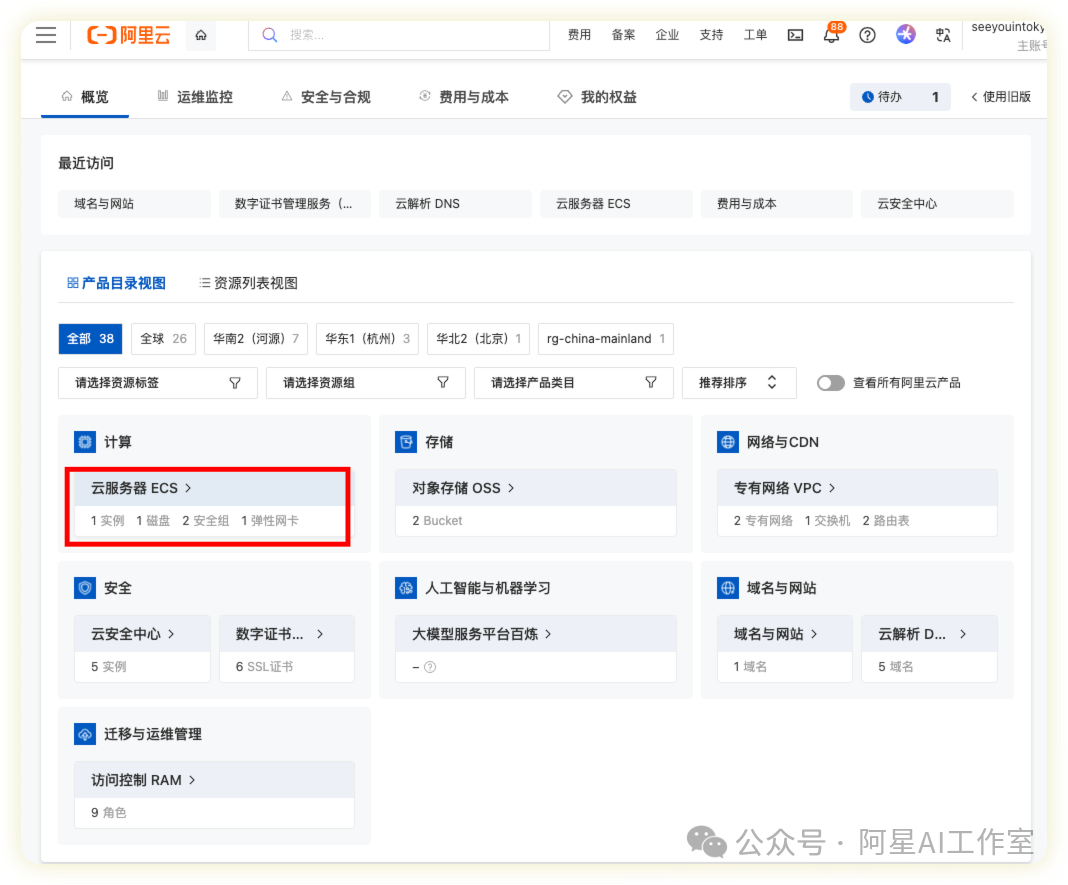The image size is (1068, 885).
Task: Switch to 运维监控 tab
Action: click(195, 97)
